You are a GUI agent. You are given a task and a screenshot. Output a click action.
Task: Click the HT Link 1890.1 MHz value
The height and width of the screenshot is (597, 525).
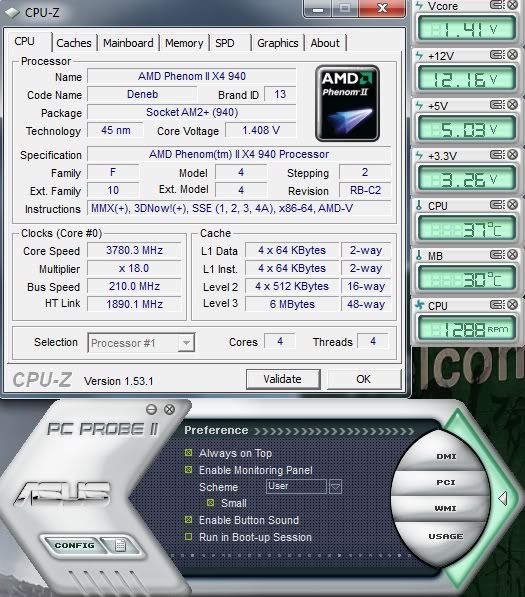point(134,304)
